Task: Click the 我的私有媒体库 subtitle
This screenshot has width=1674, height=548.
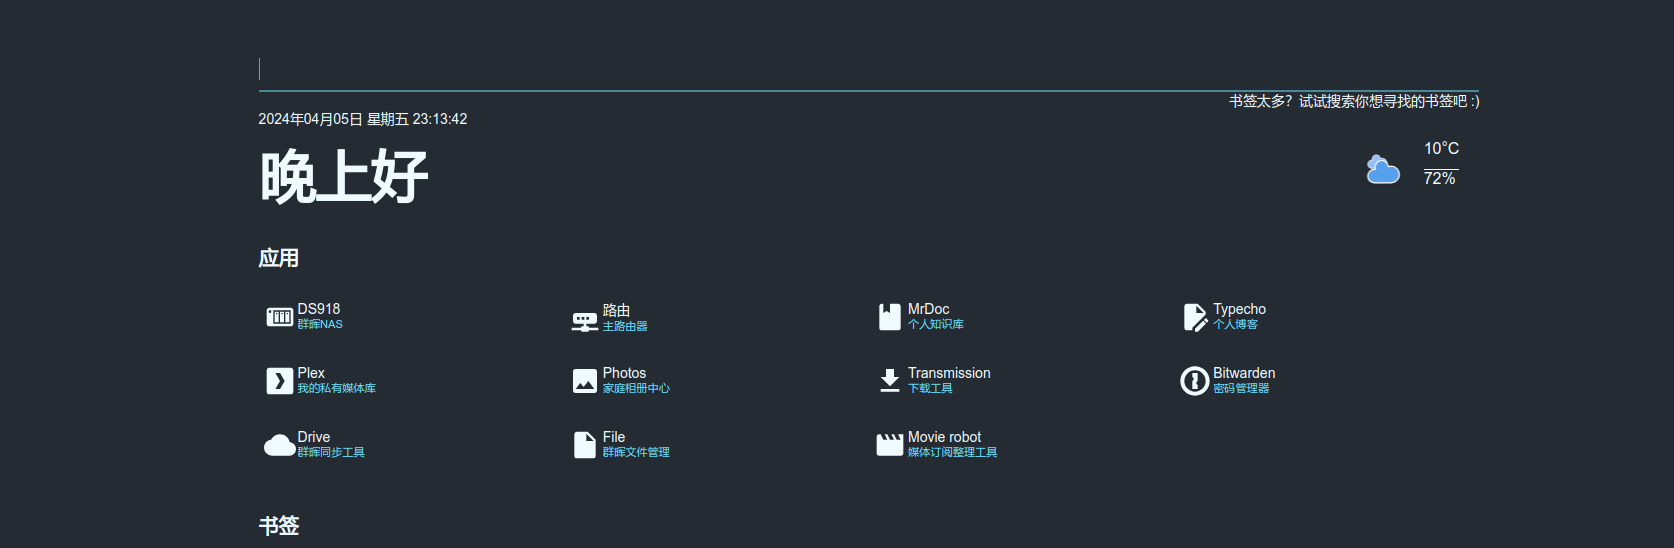Action: click(x=337, y=388)
